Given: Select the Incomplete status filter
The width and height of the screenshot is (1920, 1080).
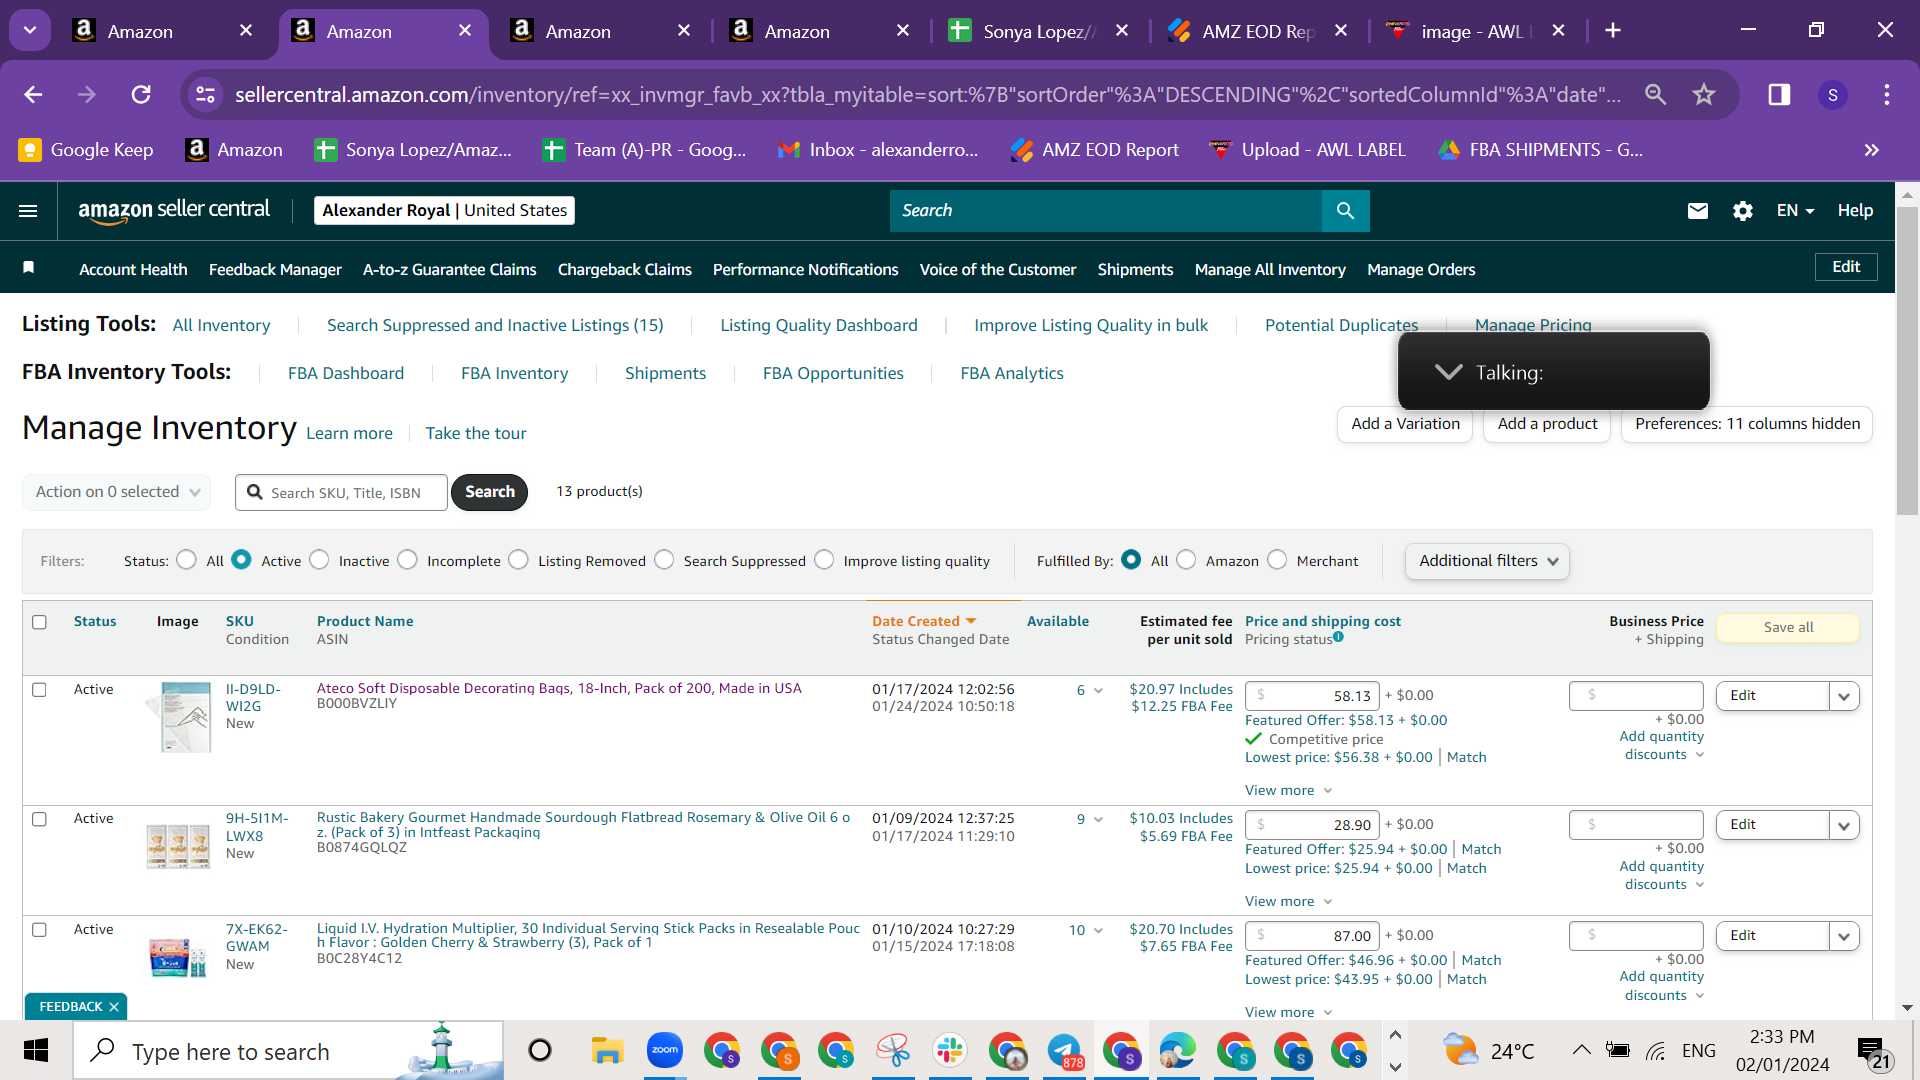Looking at the screenshot, I should 407,560.
